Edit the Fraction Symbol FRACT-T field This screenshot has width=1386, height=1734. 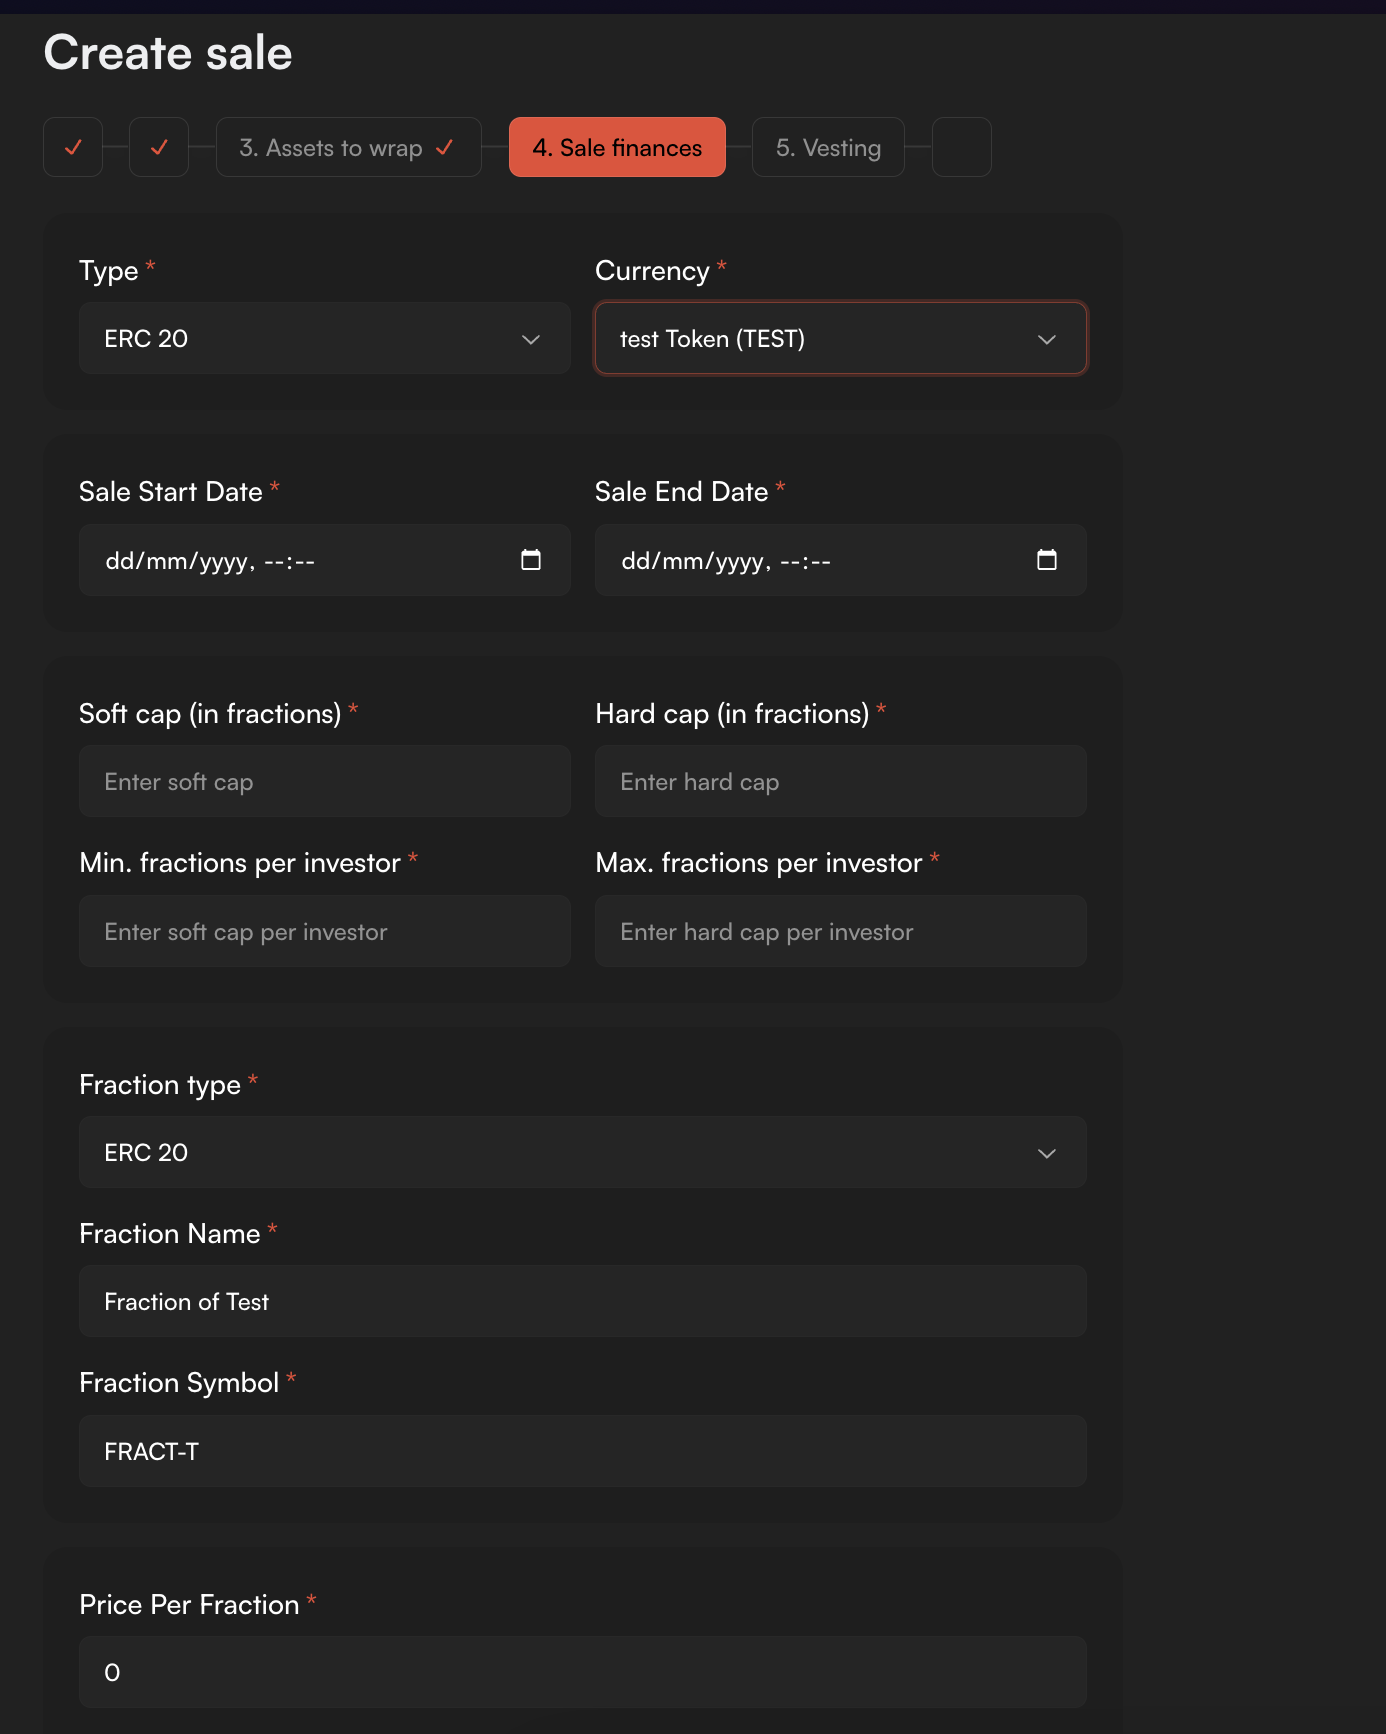pos(583,1451)
